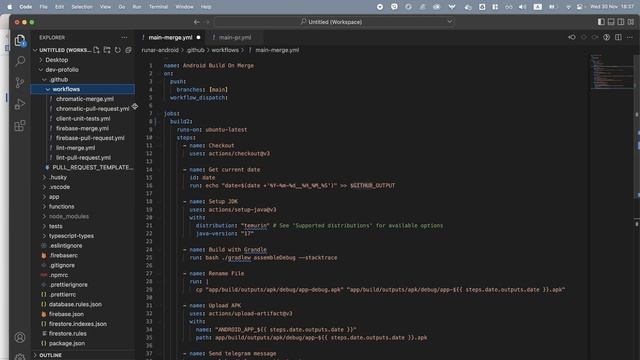Image resolution: width=640 pixels, height=360 pixels.
Task: Open the File menu
Action: pyautogui.click(x=43, y=7)
